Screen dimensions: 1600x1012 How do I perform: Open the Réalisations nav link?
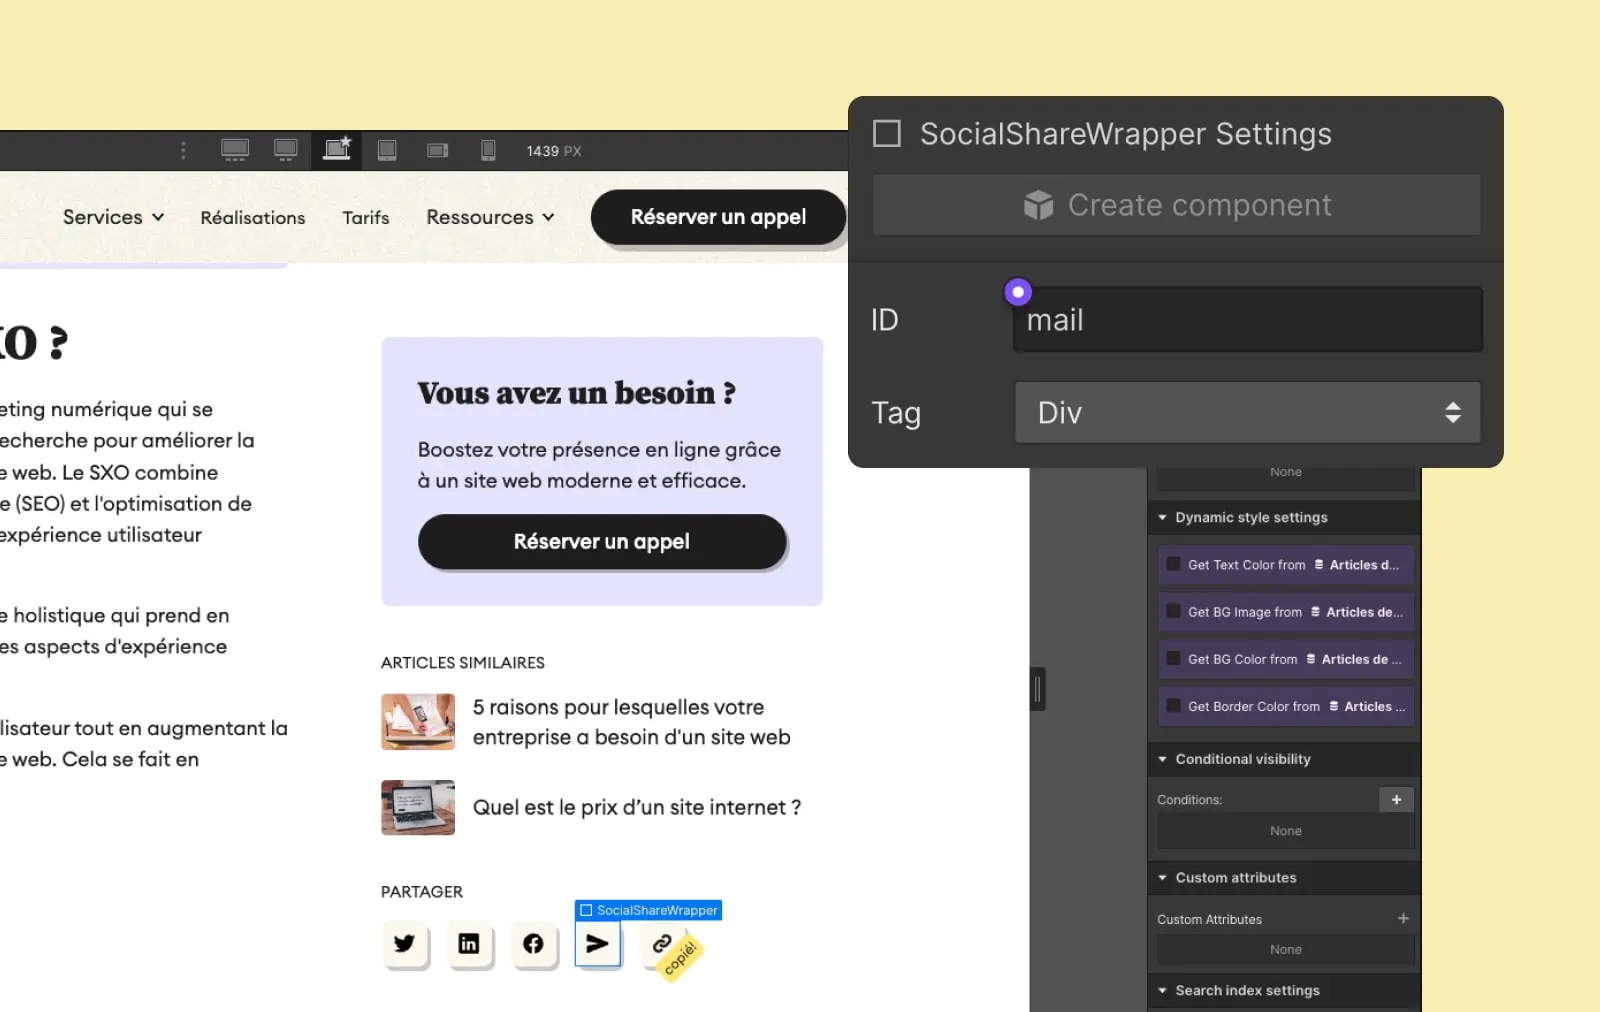click(253, 217)
